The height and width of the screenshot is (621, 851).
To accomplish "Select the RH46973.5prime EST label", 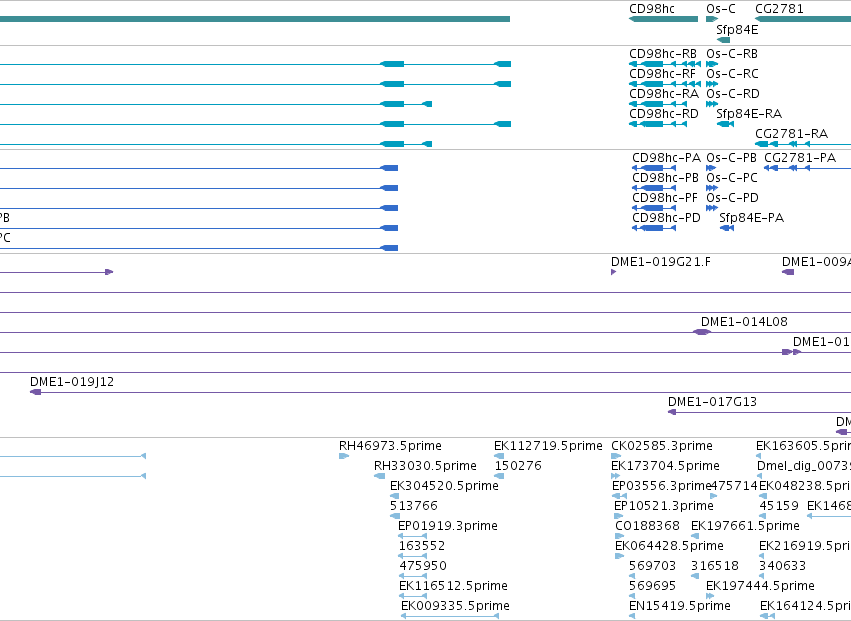I will (x=390, y=446).
